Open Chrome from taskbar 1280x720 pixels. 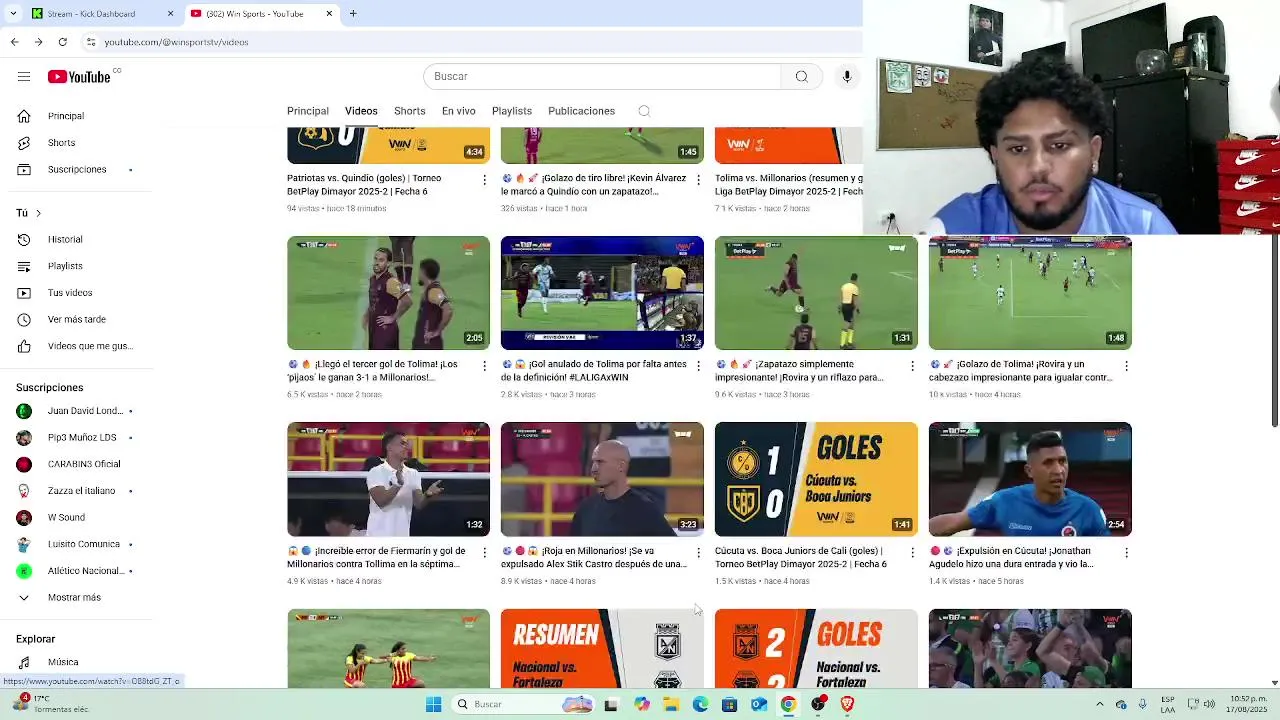[789, 705]
